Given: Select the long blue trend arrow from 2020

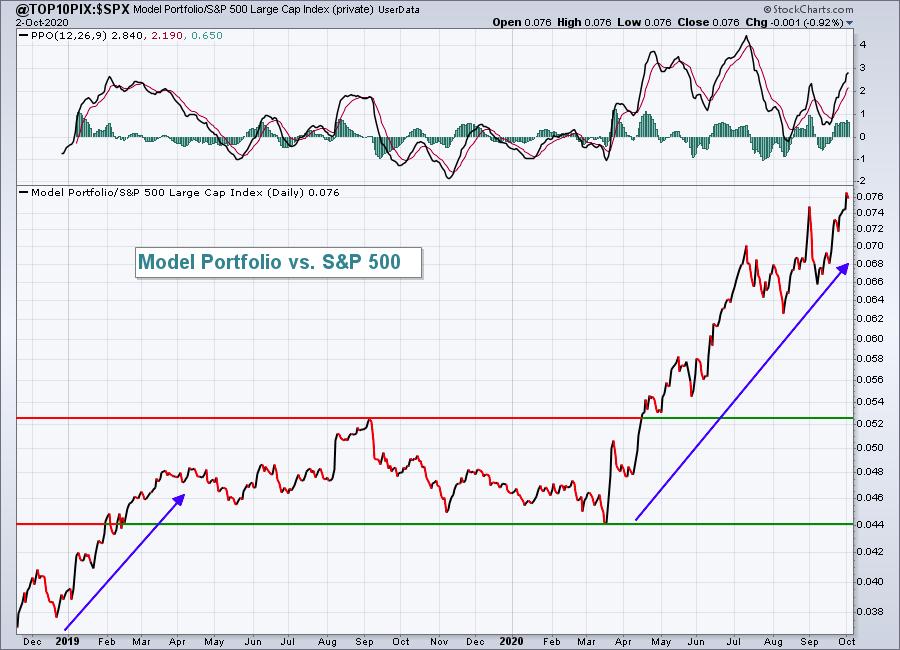Looking at the screenshot, I should [x=741, y=392].
